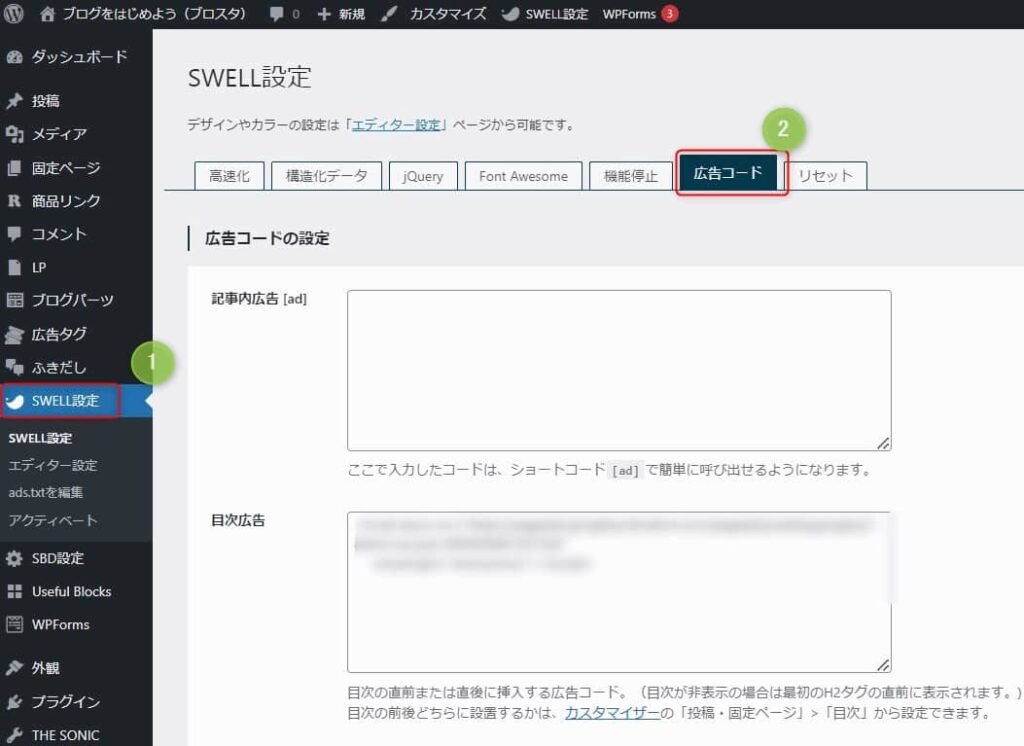
Task: Open WPForms notification badge showing 3
Action: pos(669,14)
